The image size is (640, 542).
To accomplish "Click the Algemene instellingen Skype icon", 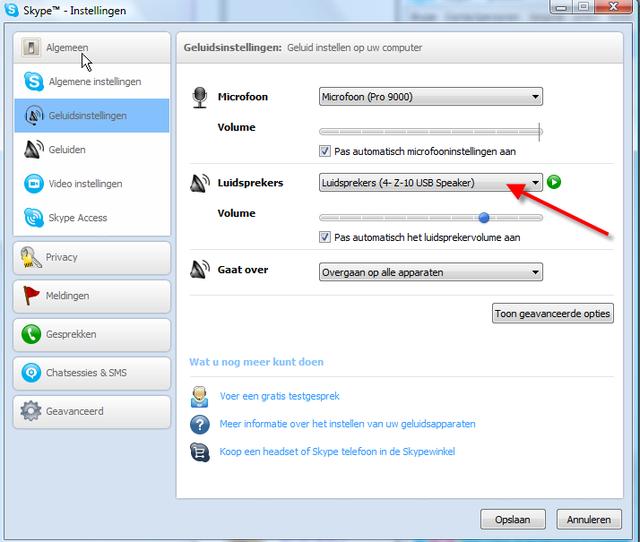I will click(33, 81).
